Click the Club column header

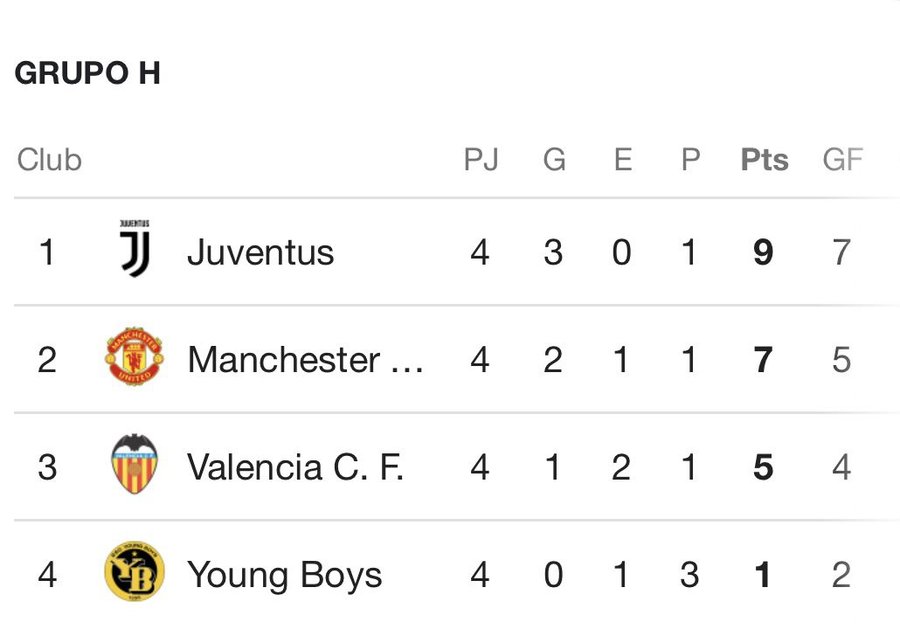tap(49, 160)
